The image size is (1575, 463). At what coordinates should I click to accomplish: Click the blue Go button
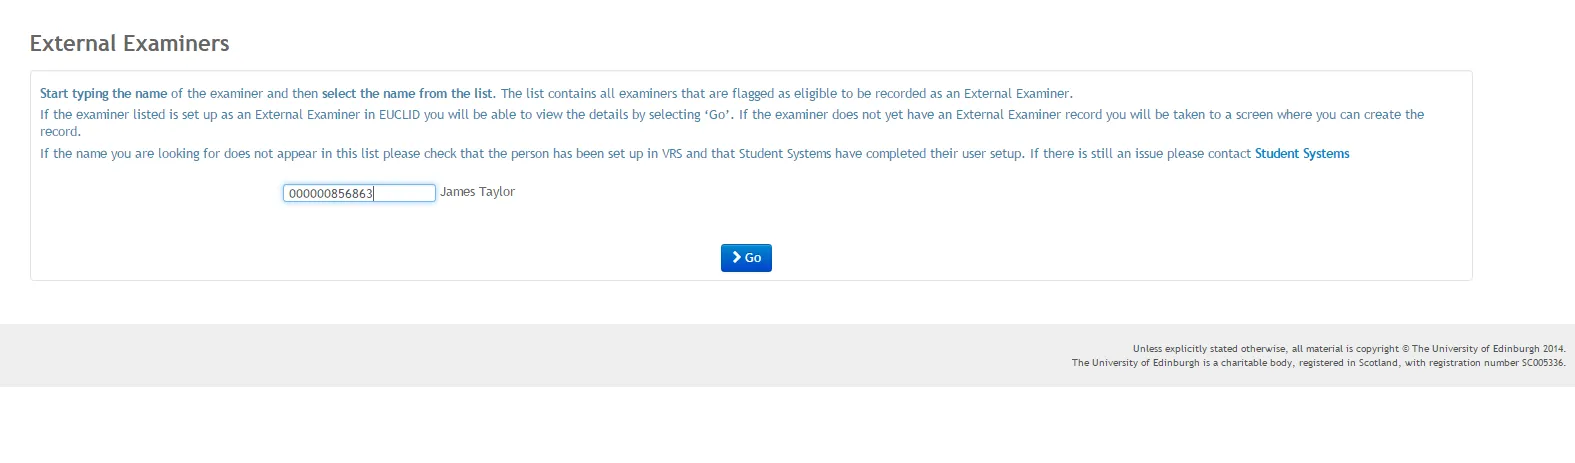(746, 258)
